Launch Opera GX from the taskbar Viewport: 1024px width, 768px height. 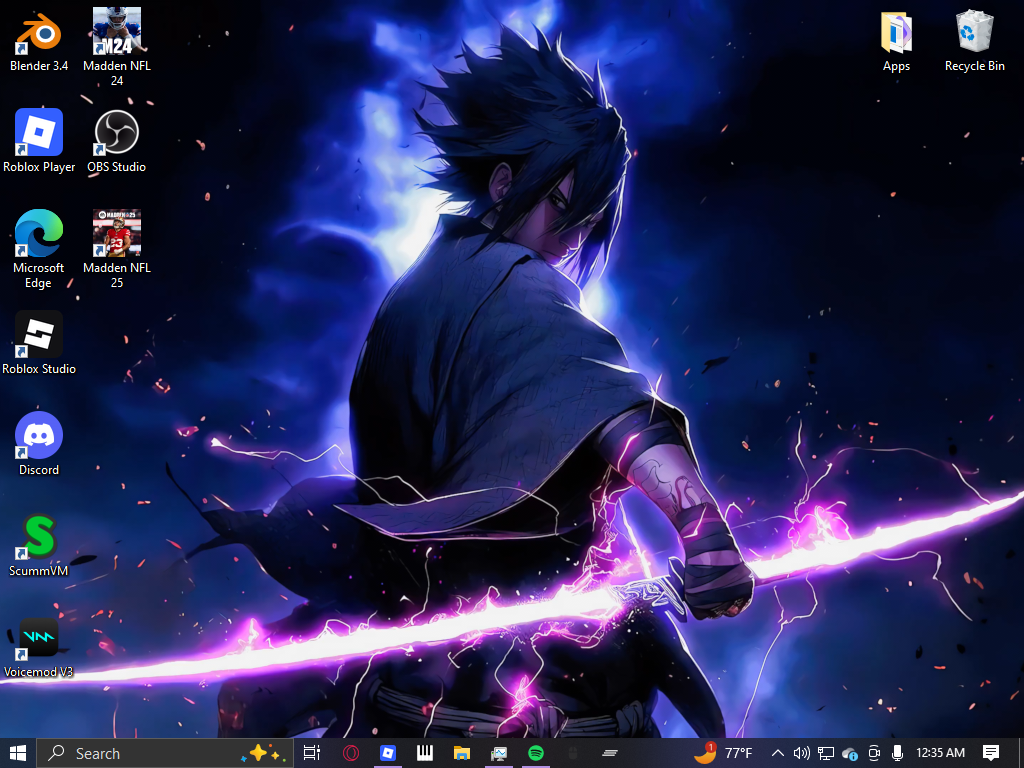click(x=351, y=753)
